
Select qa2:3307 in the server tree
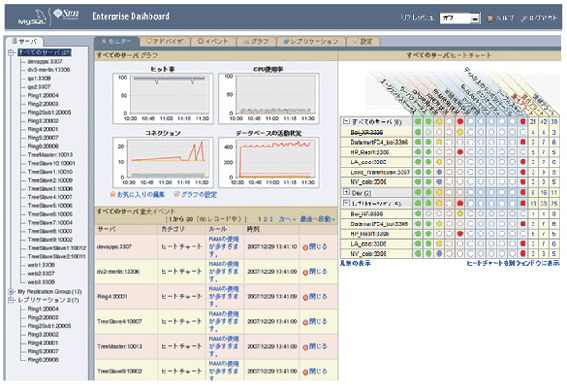coord(39,87)
